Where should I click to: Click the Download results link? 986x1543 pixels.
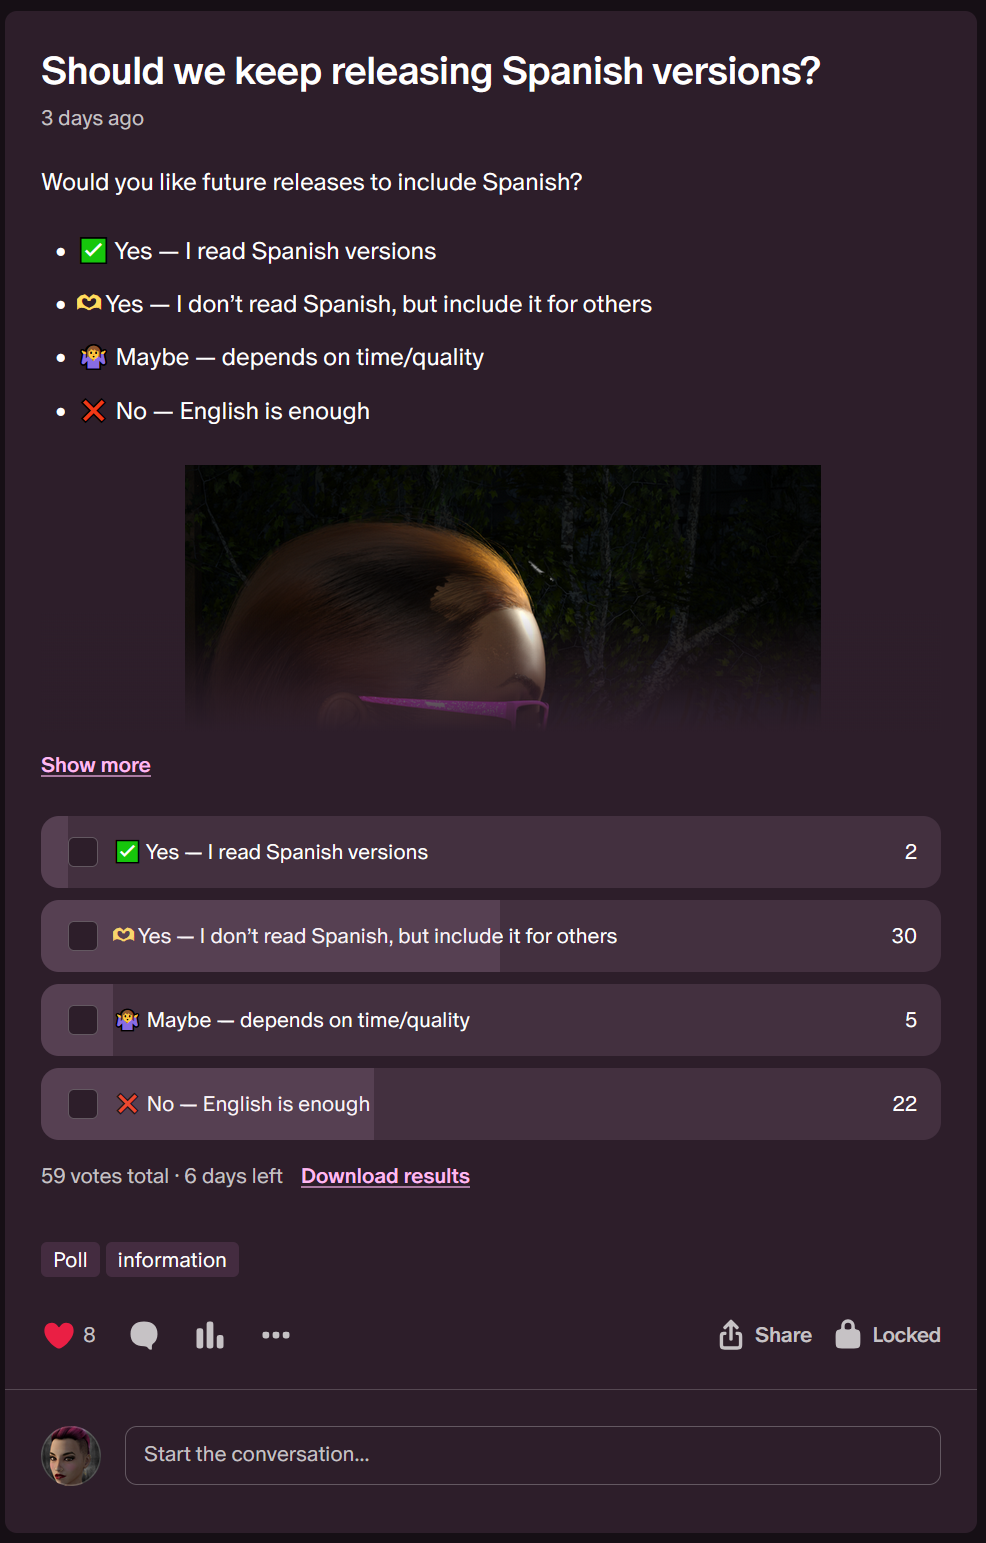(x=385, y=1176)
